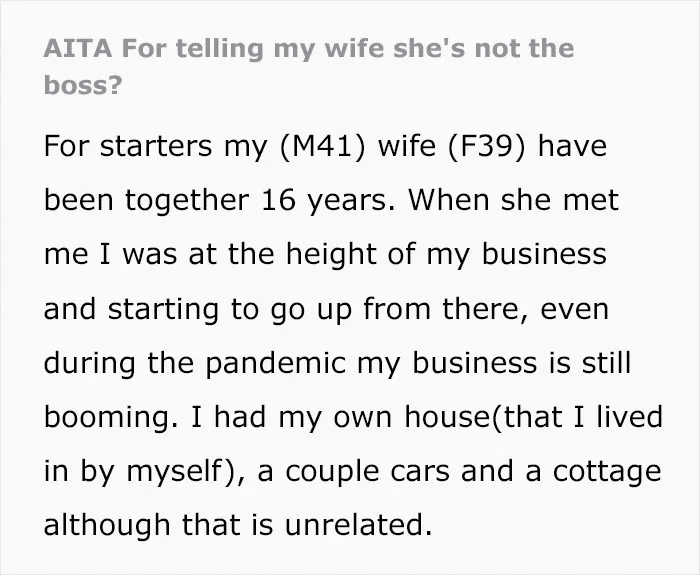Click the word 'starting' in the fourth line
The image size is (700, 575).
click(x=163, y=309)
